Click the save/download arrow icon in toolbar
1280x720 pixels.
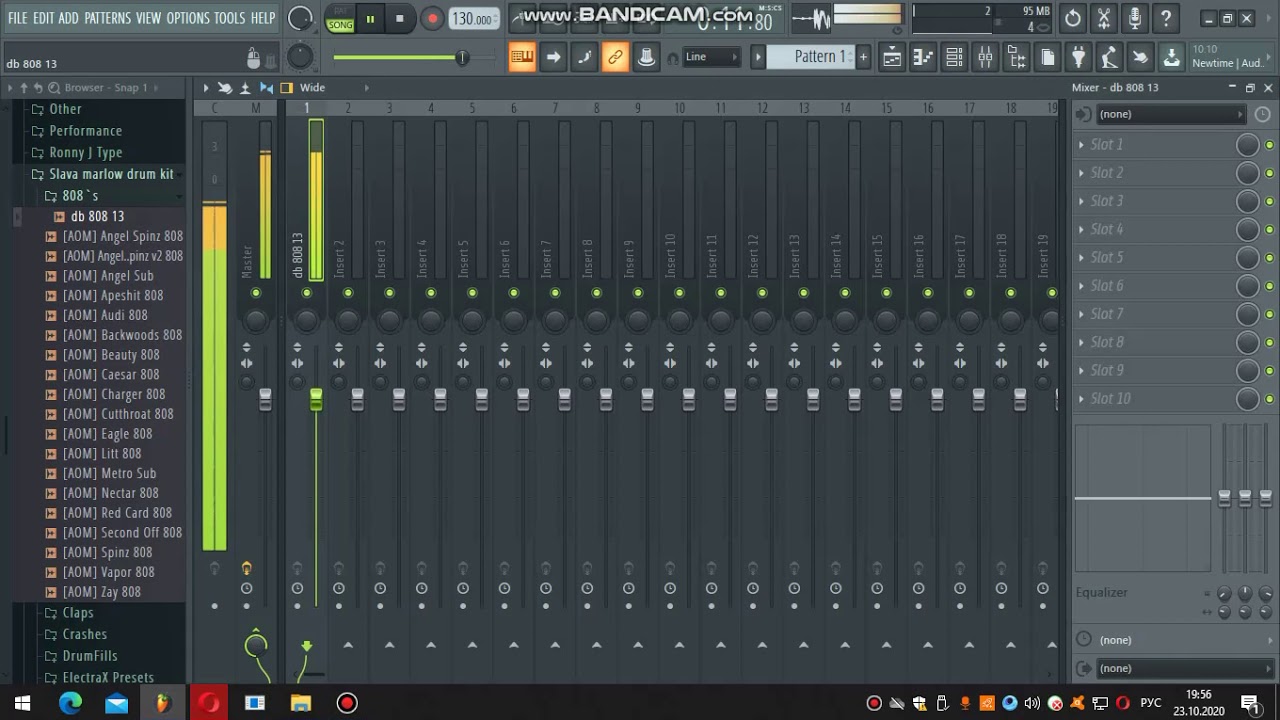[1171, 57]
